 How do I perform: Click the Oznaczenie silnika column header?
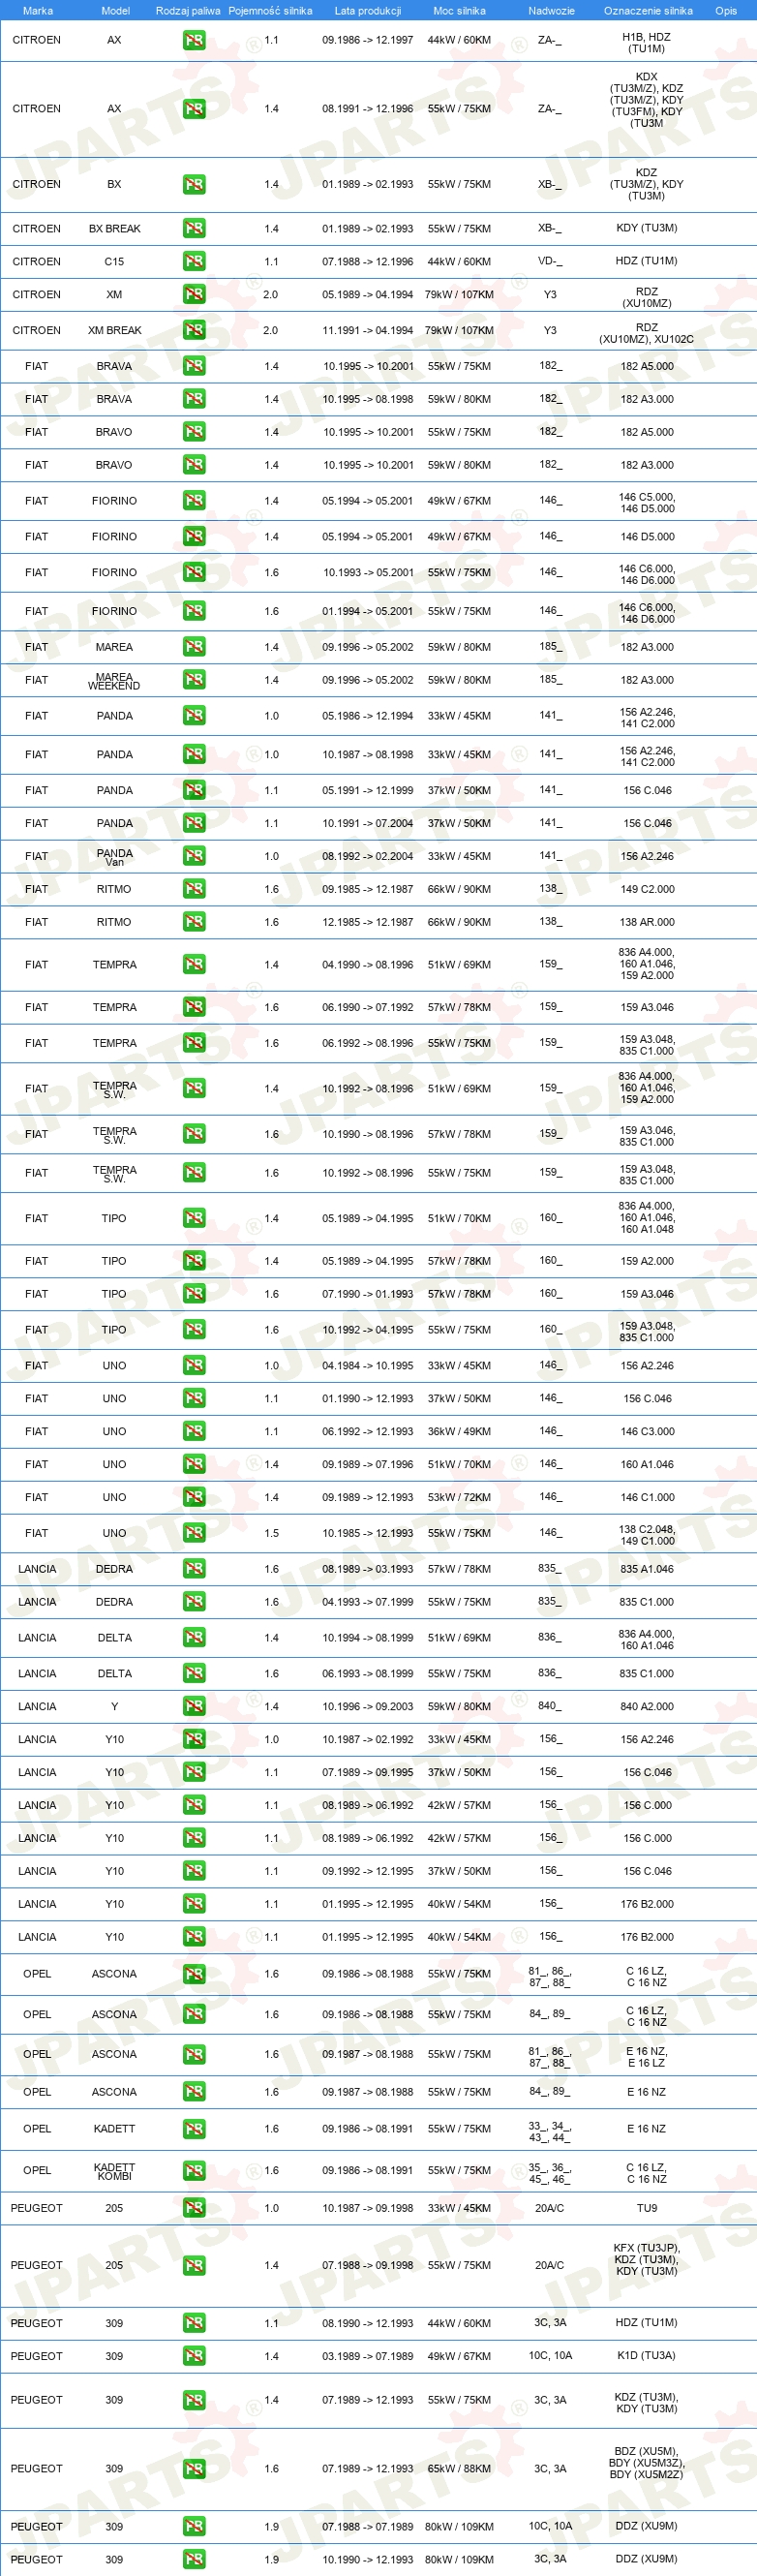click(648, 11)
